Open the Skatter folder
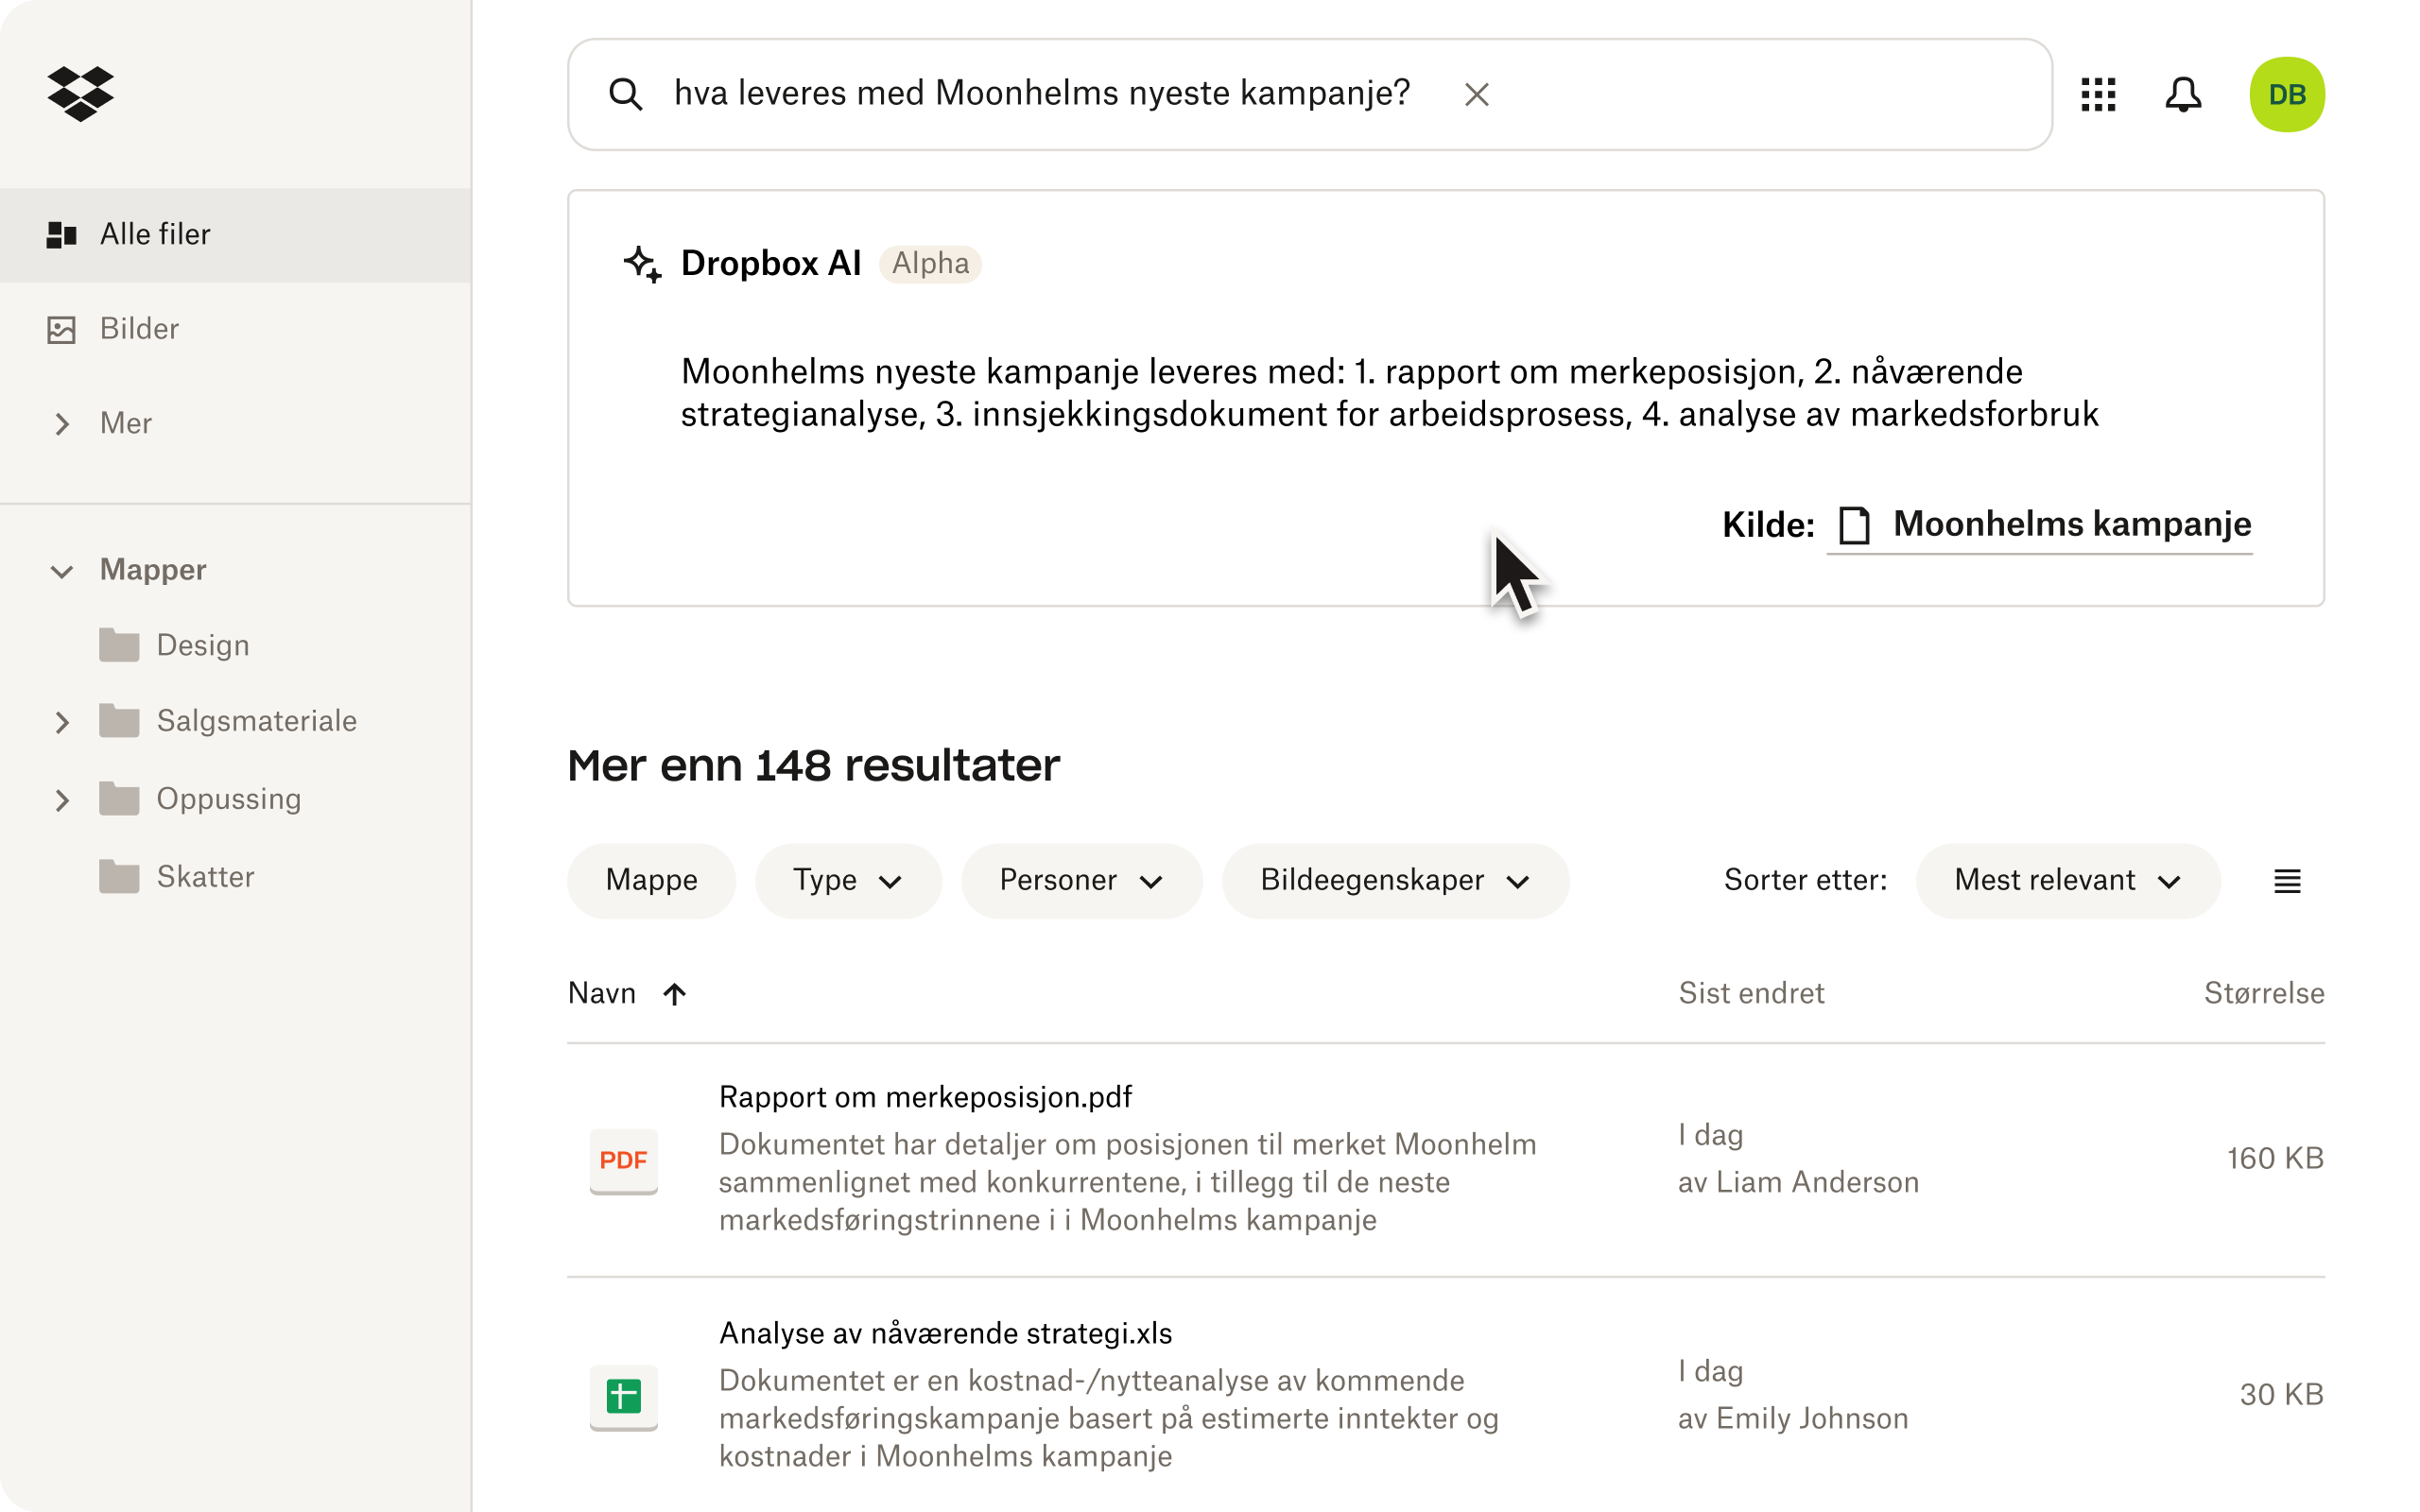The image size is (2420, 1512). [x=205, y=876]
